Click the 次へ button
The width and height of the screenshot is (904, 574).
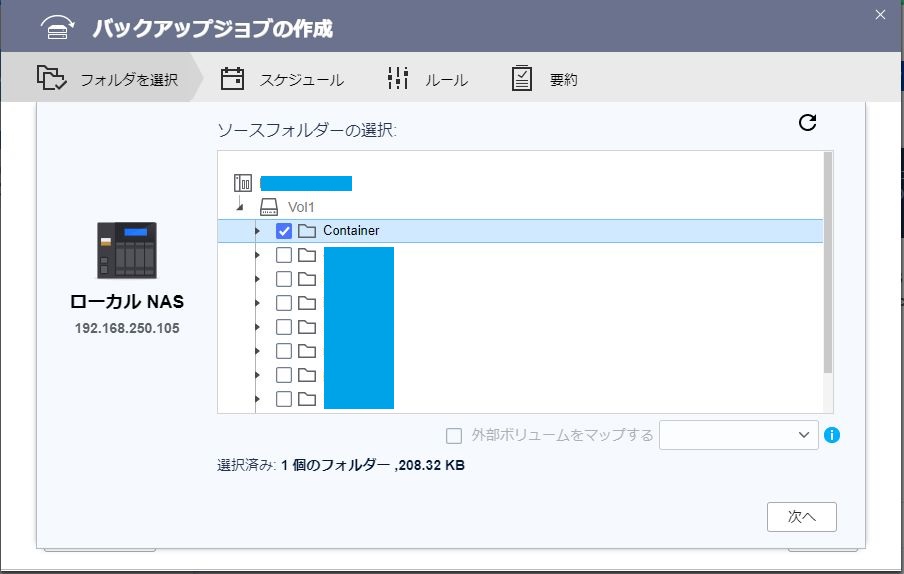801,517
